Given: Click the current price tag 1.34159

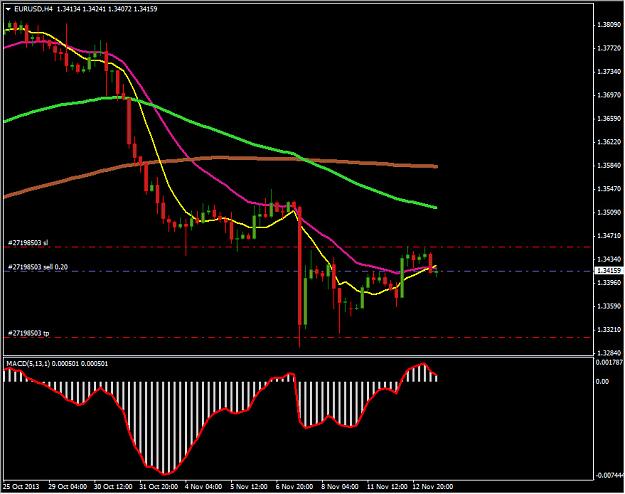Looking at the screenshot, I should tap(609, 271).
